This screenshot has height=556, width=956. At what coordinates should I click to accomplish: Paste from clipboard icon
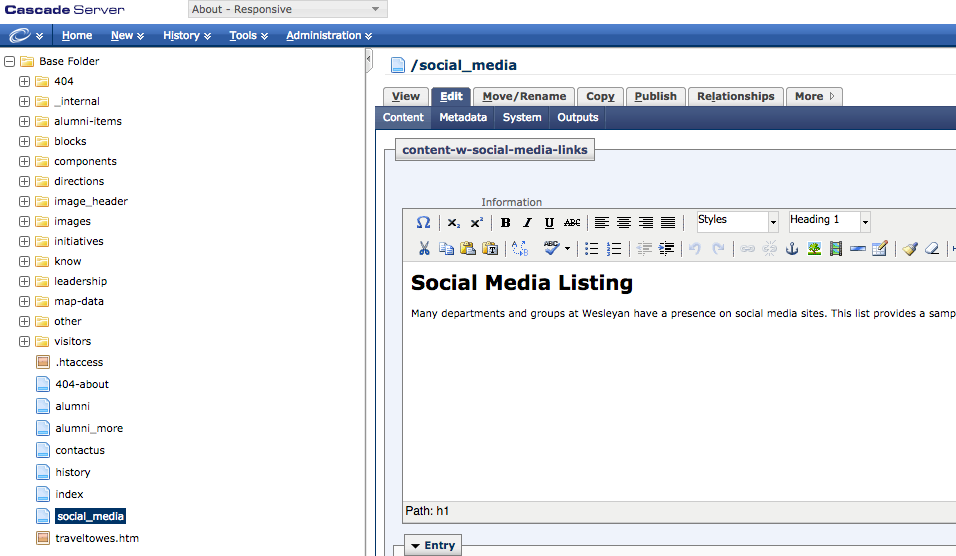point(468,248)
